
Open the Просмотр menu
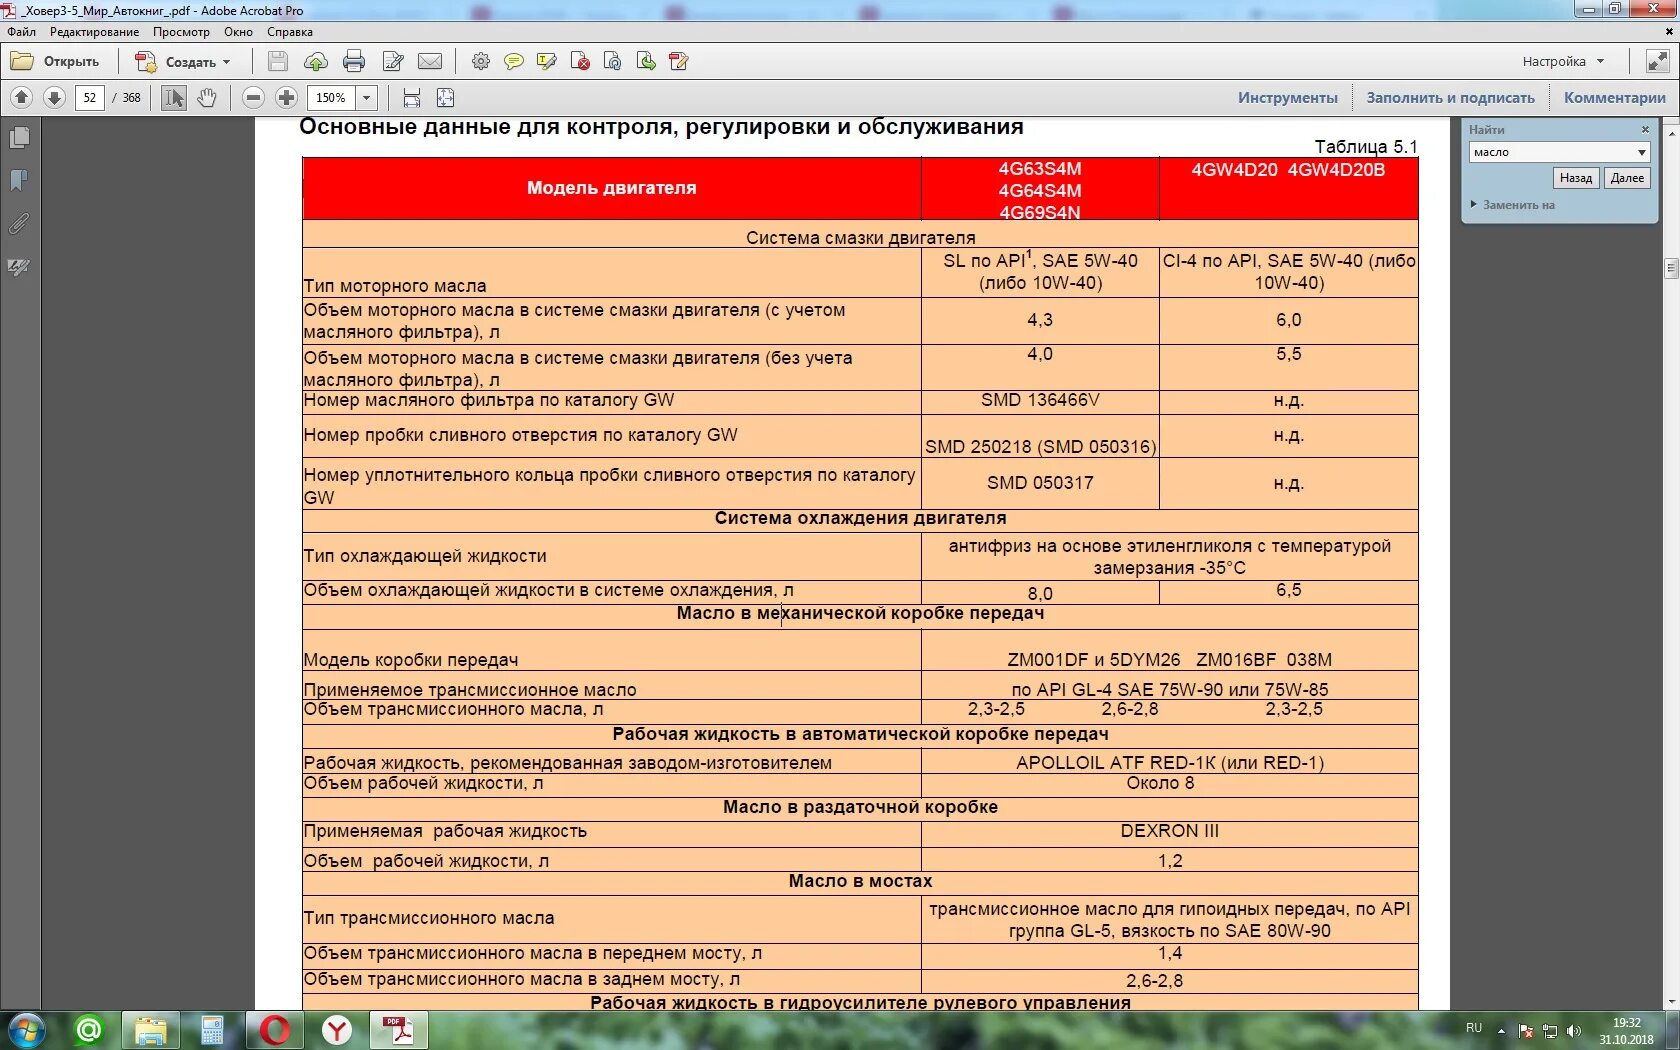click(182, 32)
